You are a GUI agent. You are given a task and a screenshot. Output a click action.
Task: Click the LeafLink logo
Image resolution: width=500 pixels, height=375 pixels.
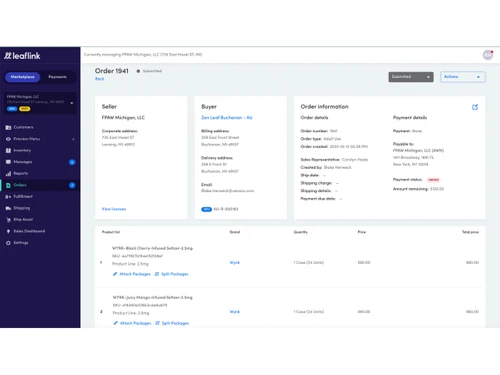point(22,56)
